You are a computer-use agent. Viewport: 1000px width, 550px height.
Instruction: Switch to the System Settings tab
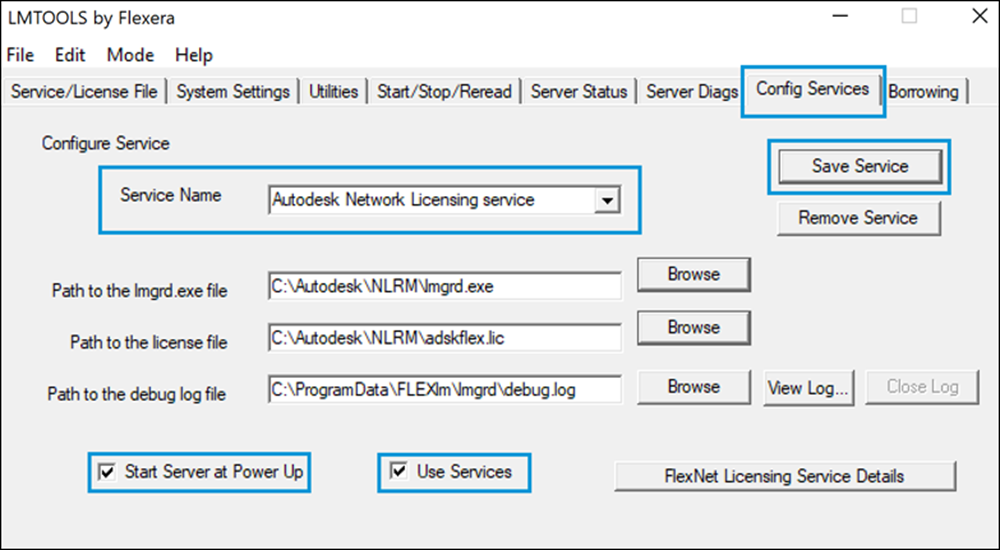[233, 92]
